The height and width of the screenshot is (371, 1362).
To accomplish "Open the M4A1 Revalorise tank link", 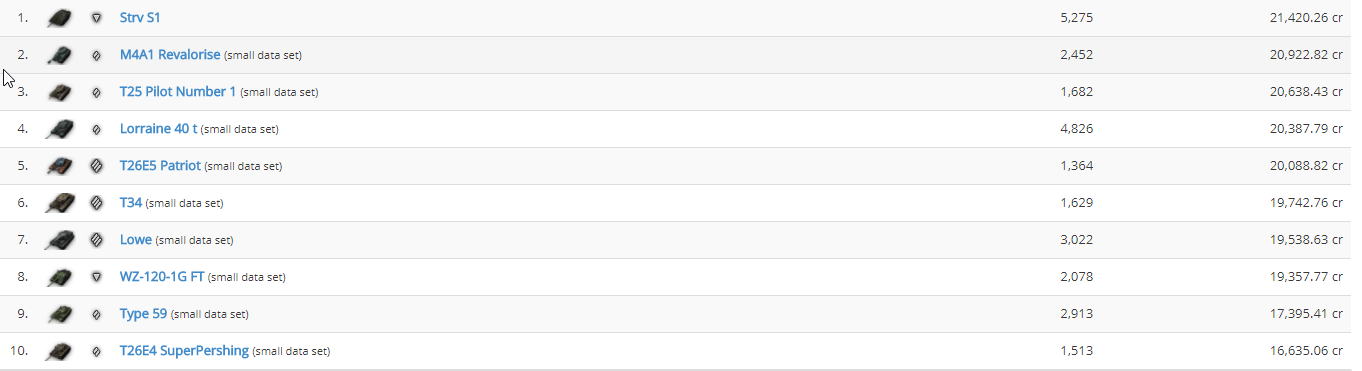I will click(x=170, y=55).
